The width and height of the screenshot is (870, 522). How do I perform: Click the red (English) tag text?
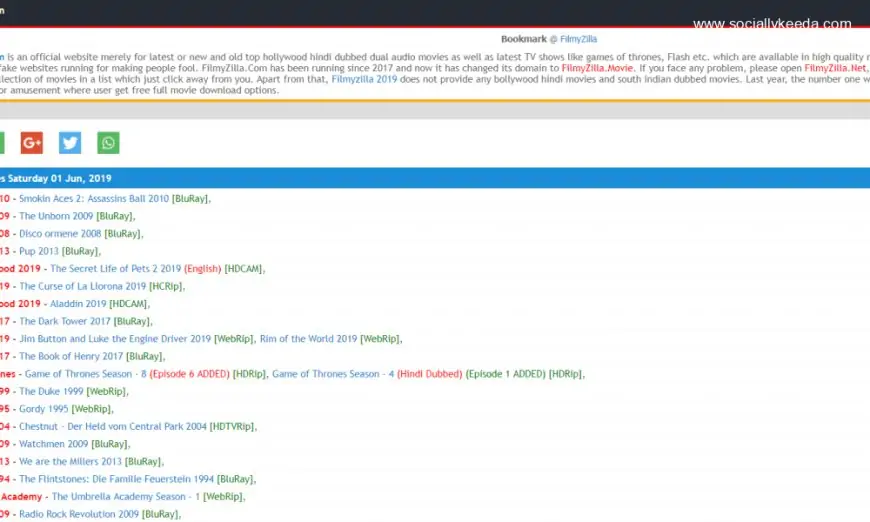tap(203, 269)
